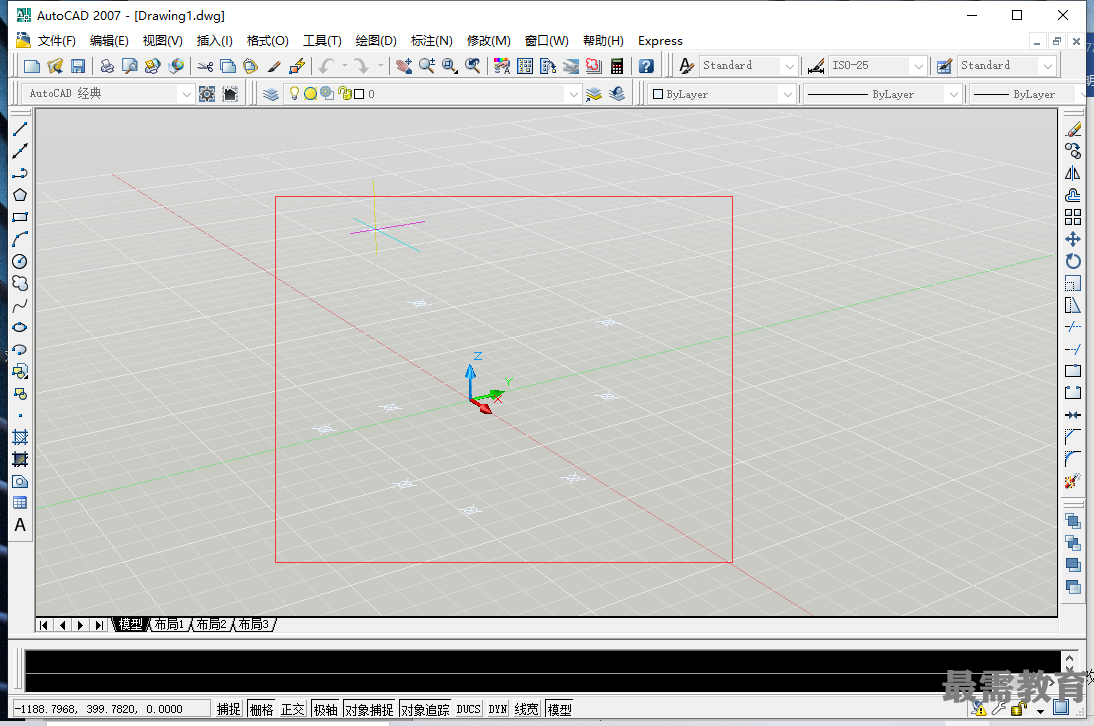Click the Erase tool in modify toolbar

1073,129
